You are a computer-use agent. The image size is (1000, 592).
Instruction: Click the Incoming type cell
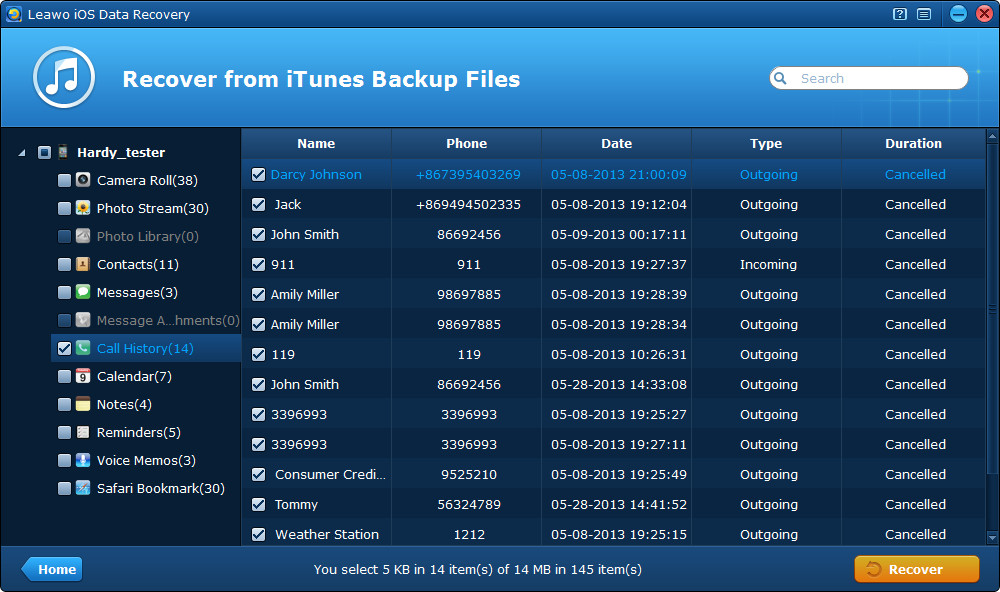click(x=768, y=265)
